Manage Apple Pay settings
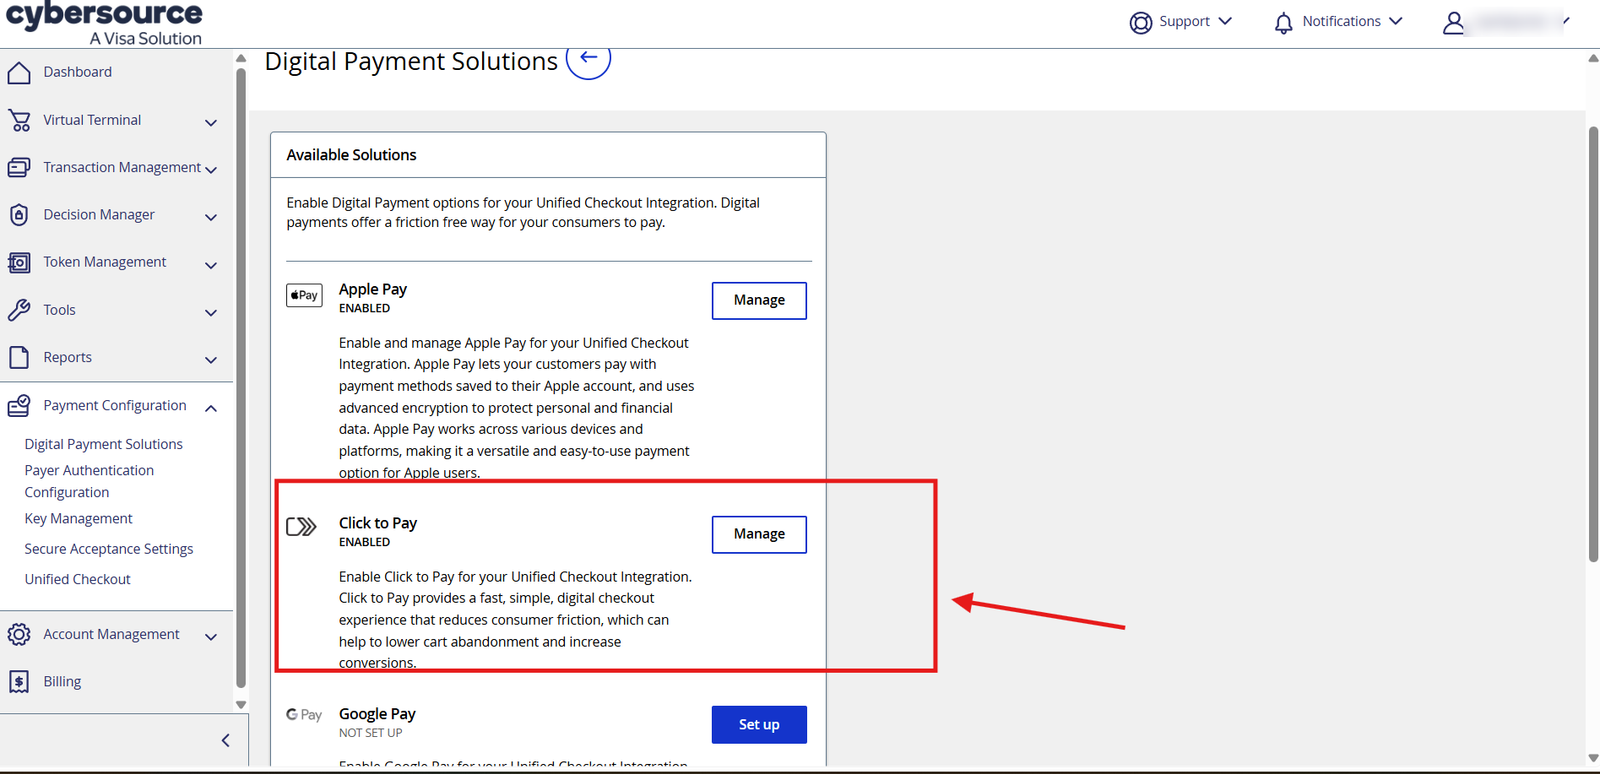Screen dimensions: 1600x774 click(759, 300)
